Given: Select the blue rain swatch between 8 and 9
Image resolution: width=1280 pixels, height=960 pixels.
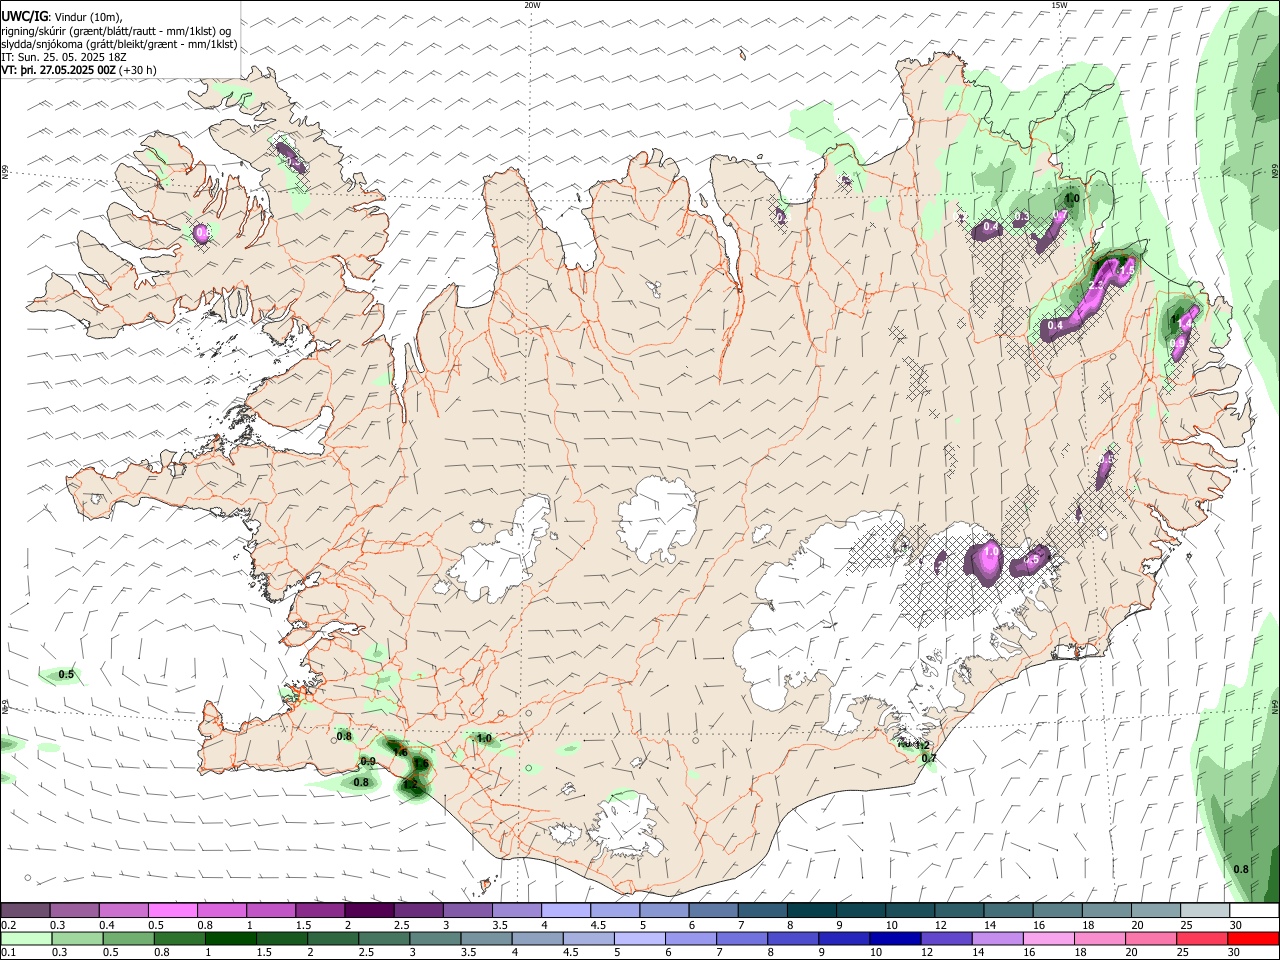Looking at the screenshot, I should 792,938.
